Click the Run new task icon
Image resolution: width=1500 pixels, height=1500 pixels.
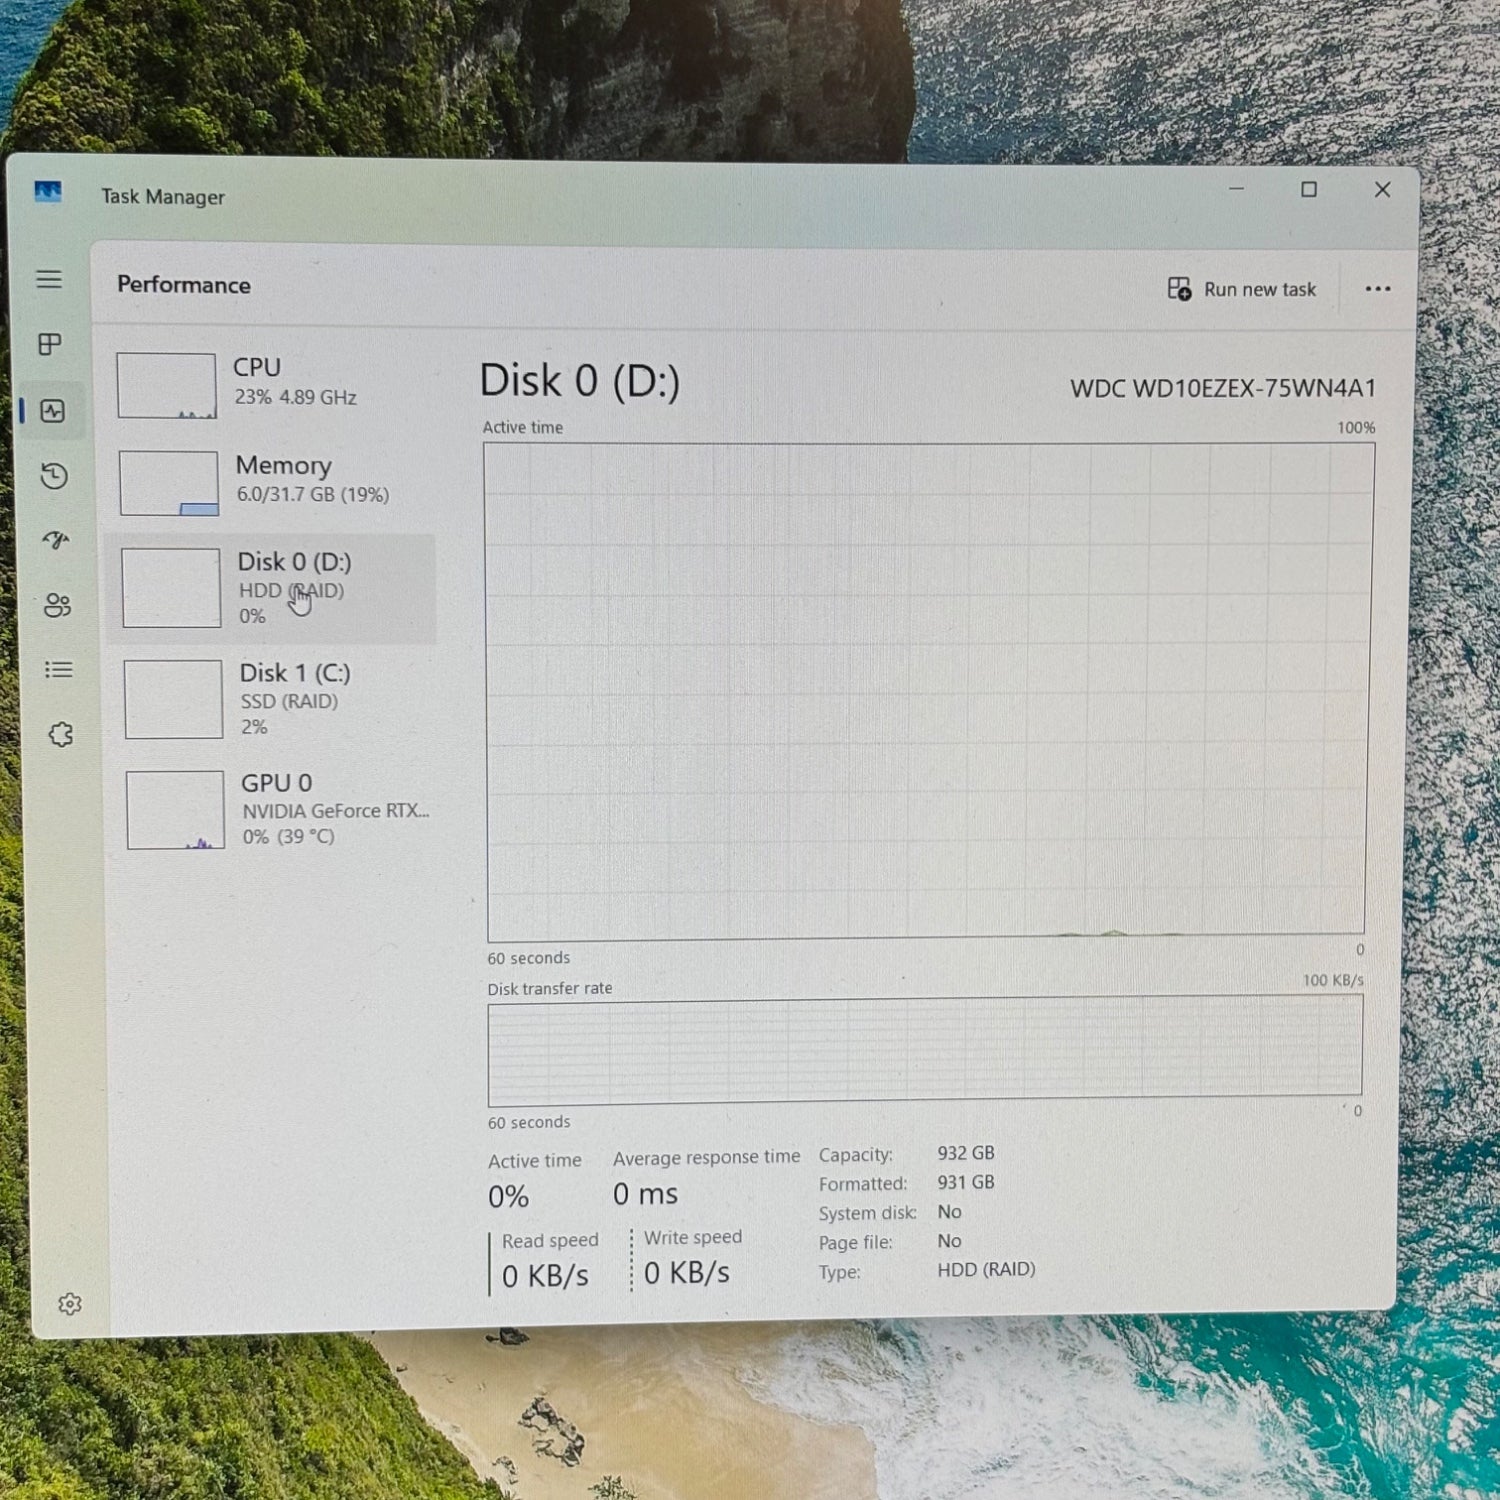[x=1179, y=289]
